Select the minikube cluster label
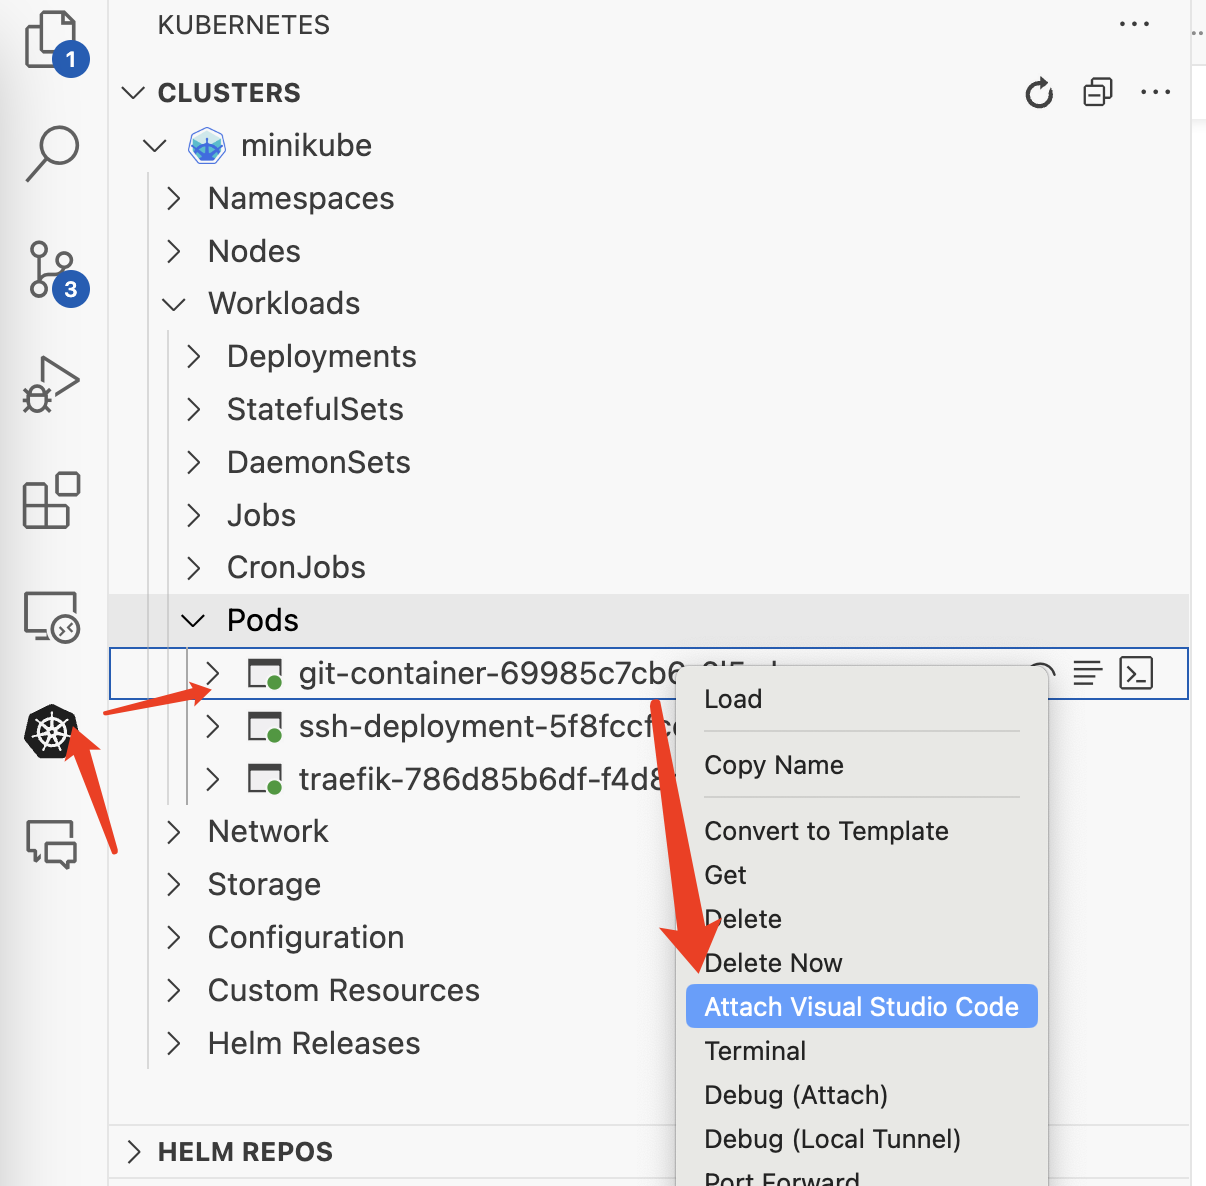1206x1186 pixels. (x=306, y=146)
